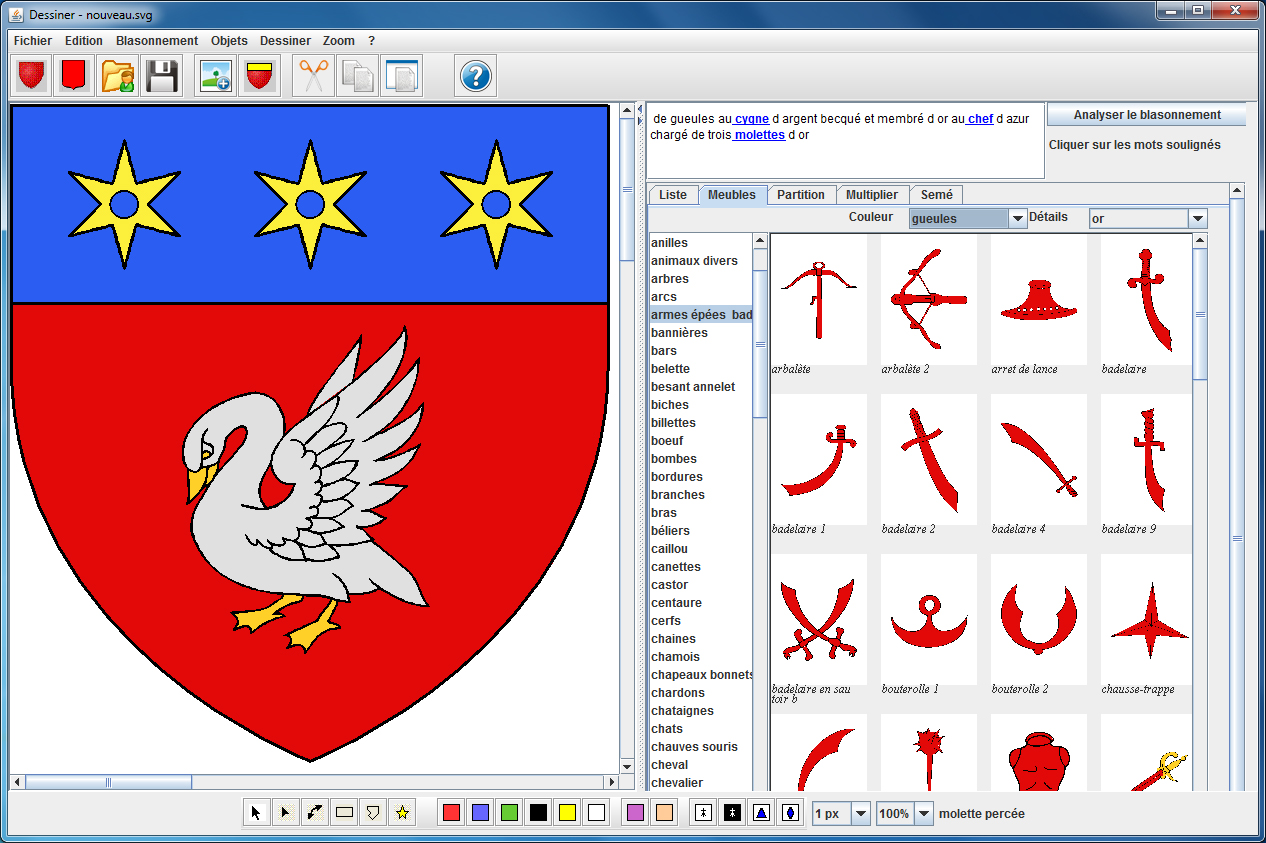This screenshot has width=1266, height=843.
Task: Select the black arrow selection tool
Action: pyautogui.click(x=256, y=813)
